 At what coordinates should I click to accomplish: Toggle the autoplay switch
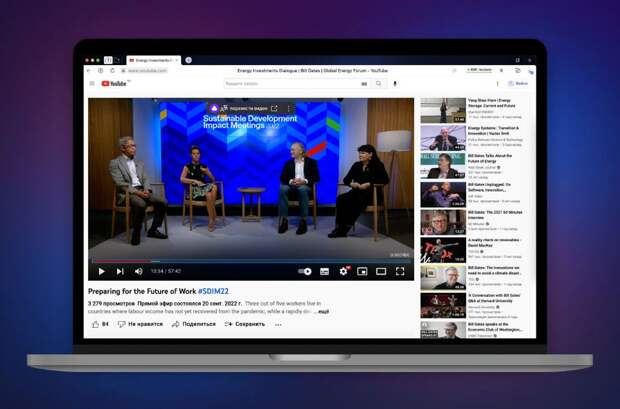pos(305,271)
